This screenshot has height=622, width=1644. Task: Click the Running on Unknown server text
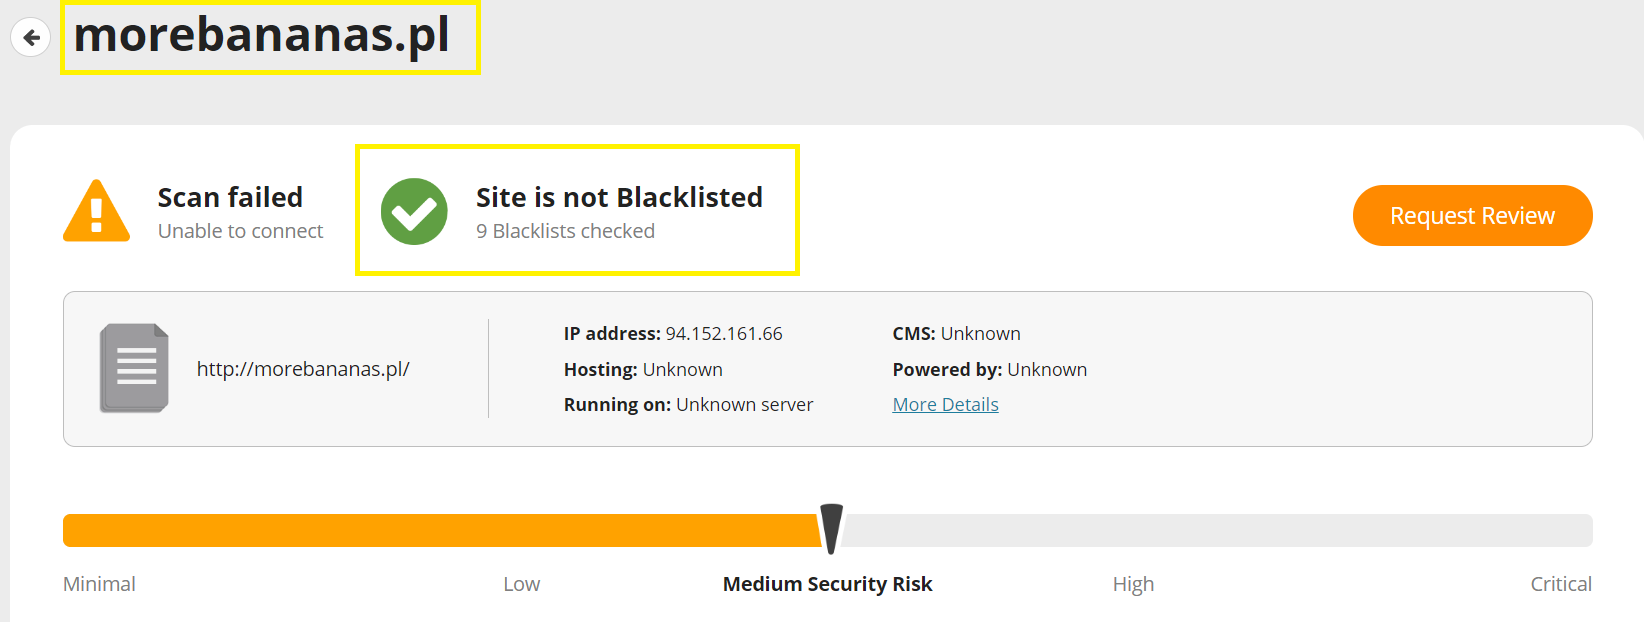[688, 405]
